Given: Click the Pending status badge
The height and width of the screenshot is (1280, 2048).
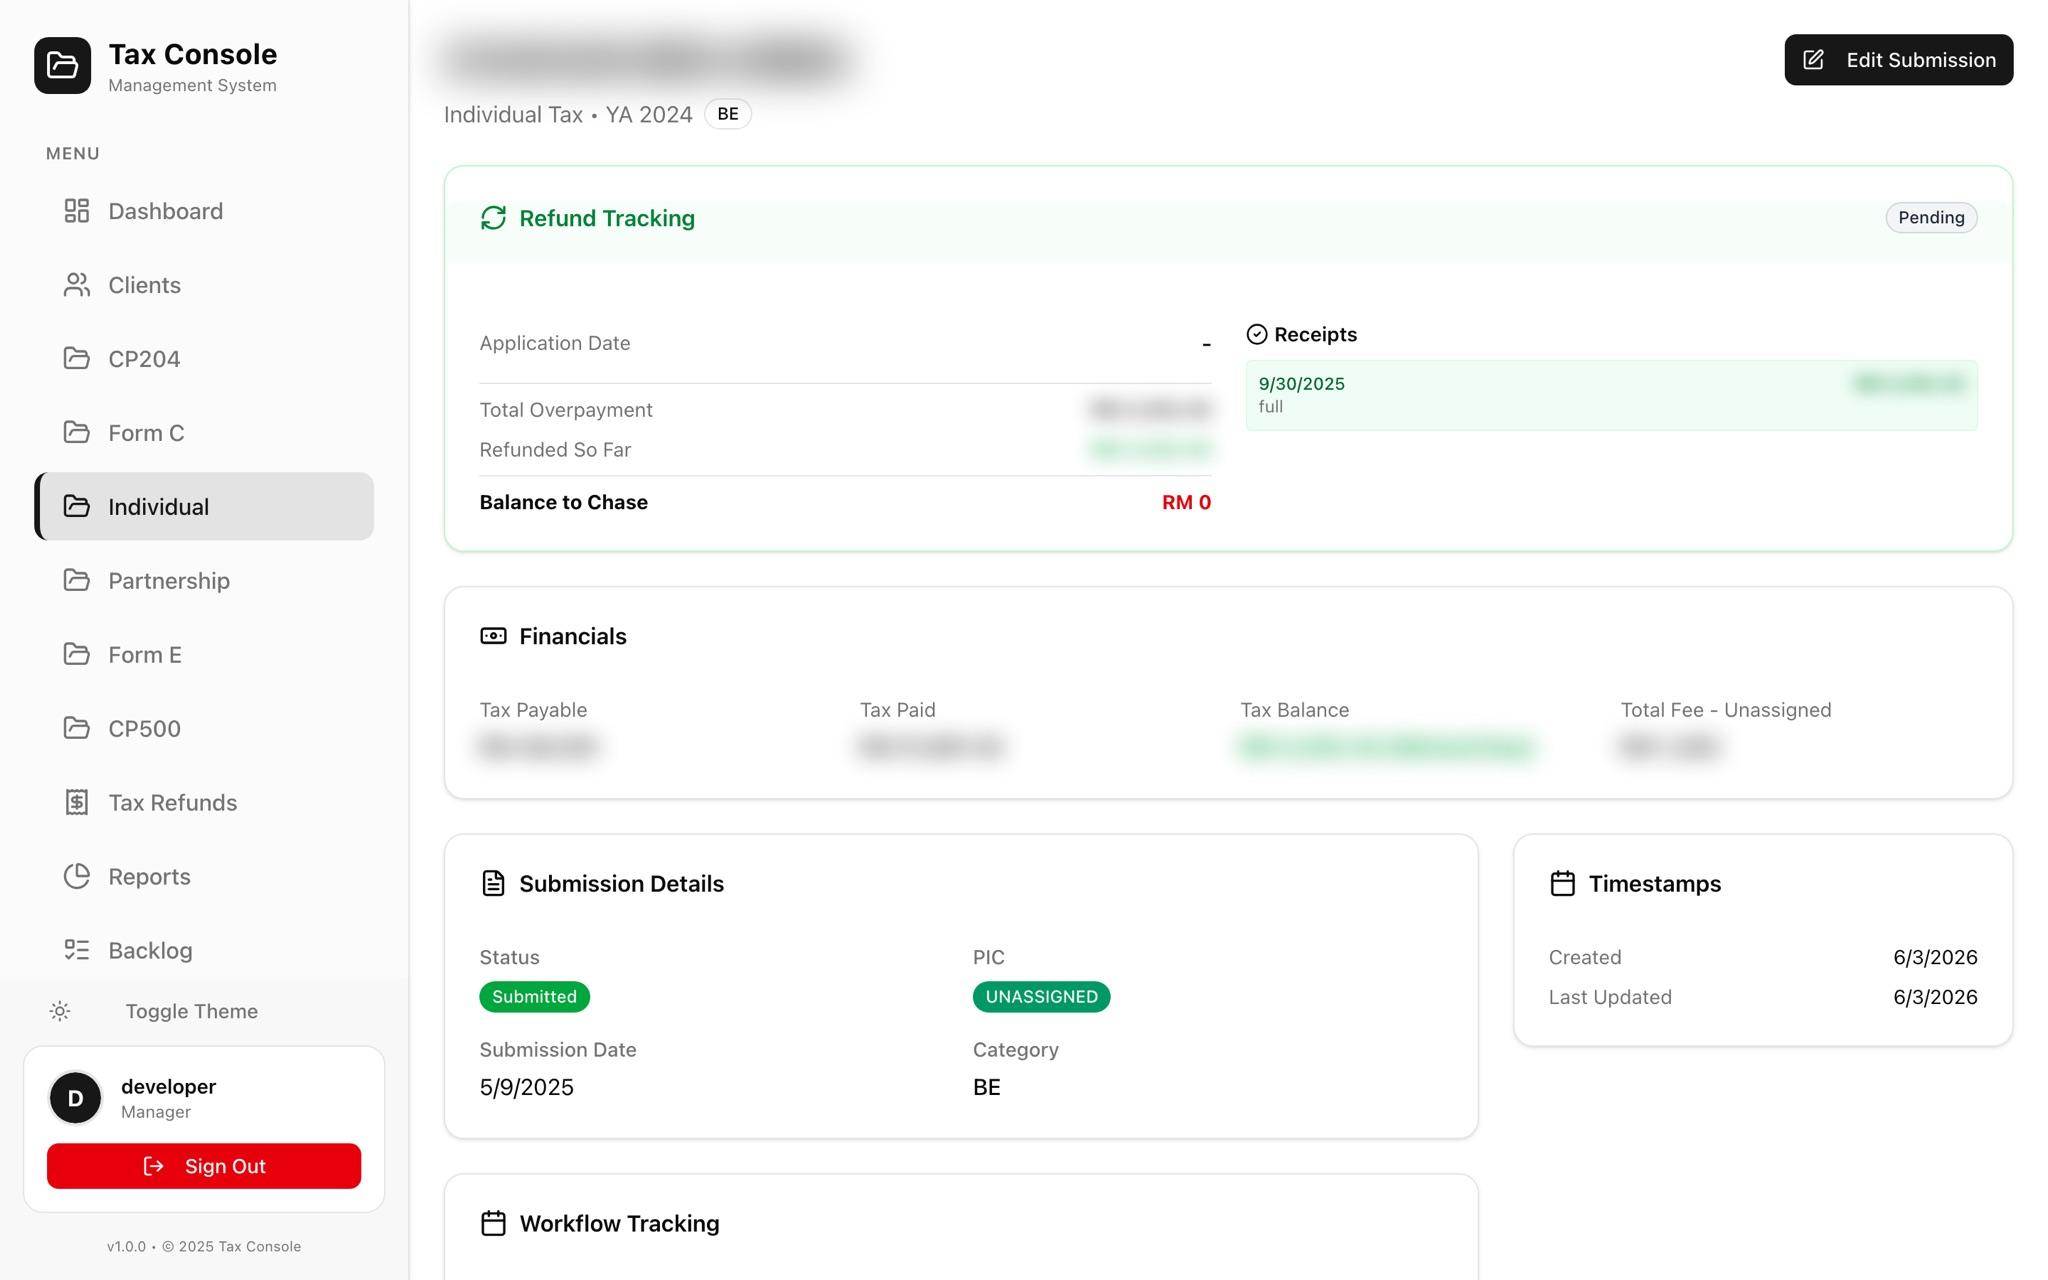Looking at the screenshot, I should (1931, 217).
